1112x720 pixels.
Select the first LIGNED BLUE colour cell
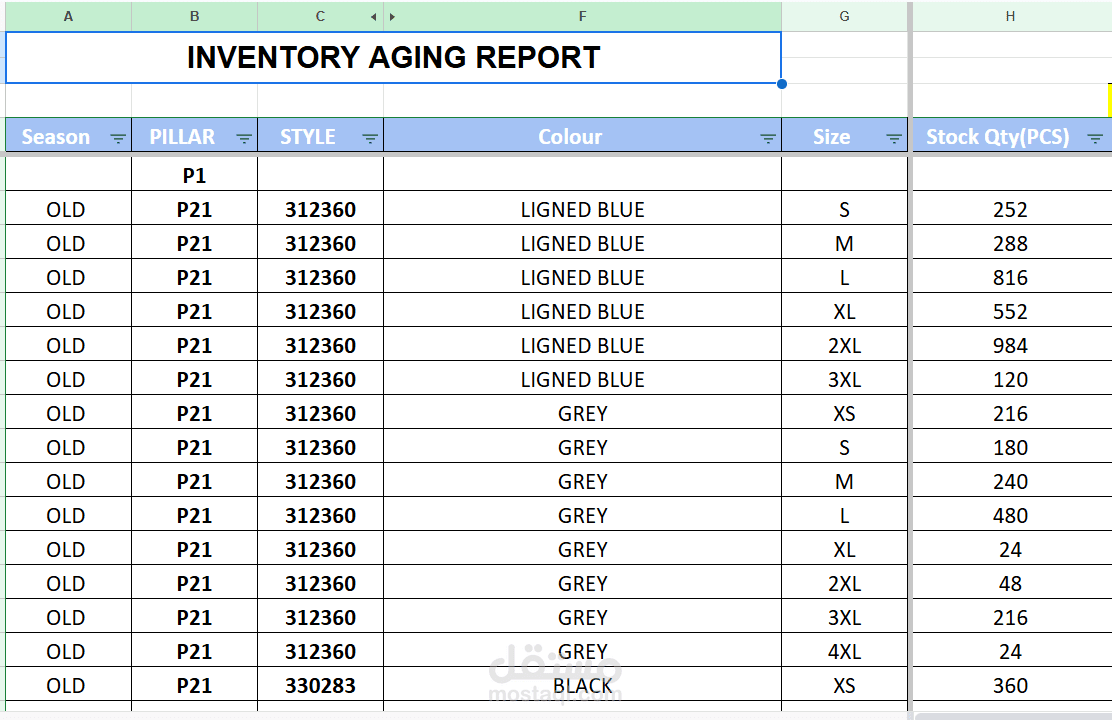582,210
